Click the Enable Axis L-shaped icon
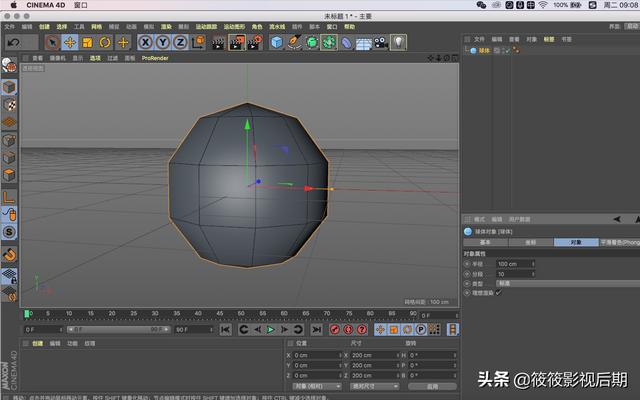Screen dimensions: 640x400 pos(9,198)
